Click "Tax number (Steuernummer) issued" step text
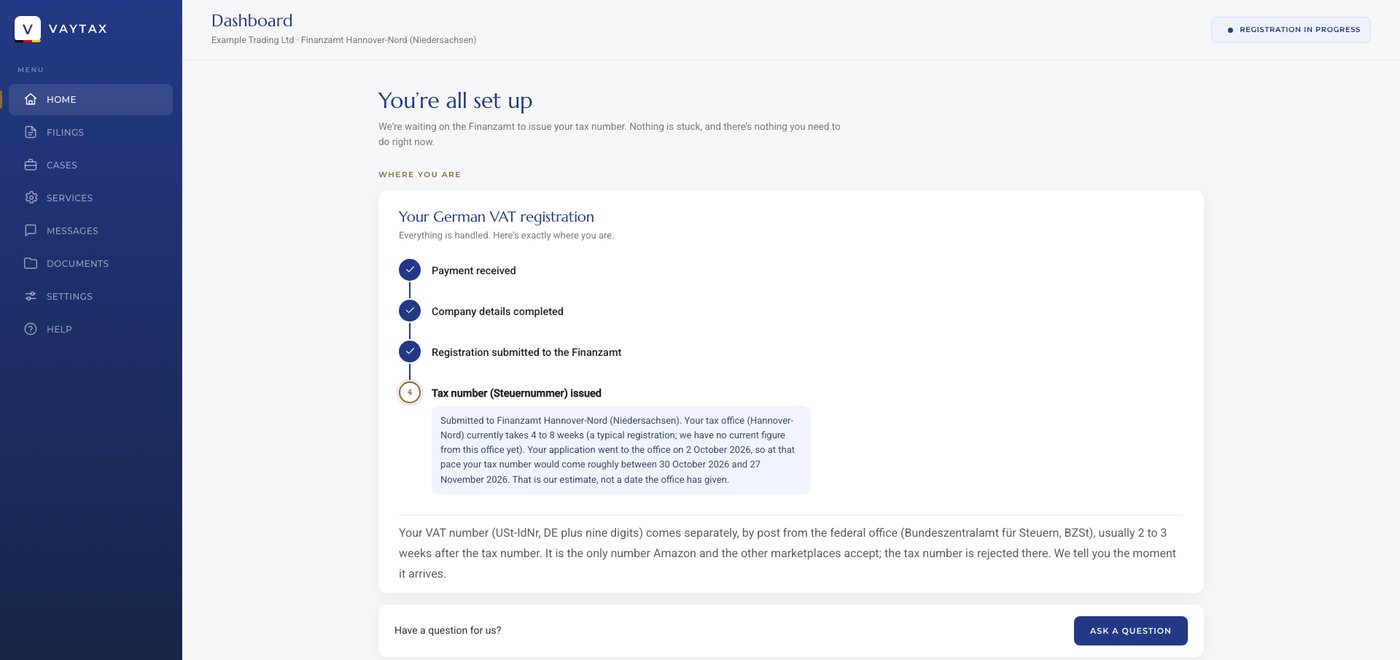Viewport: 1400px width, 660px height. tap(516, 393)
